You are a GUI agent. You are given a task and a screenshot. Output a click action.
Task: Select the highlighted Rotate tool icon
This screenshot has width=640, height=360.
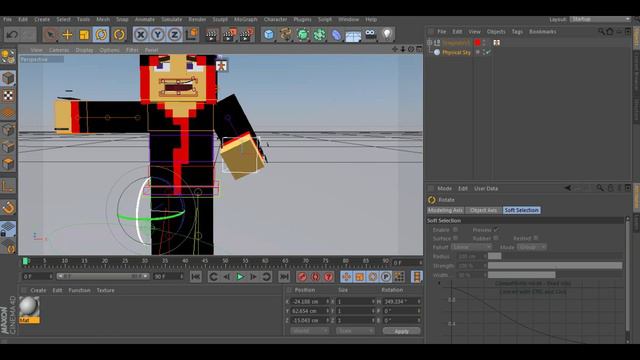pyautogui.click(x=101, y=35)
